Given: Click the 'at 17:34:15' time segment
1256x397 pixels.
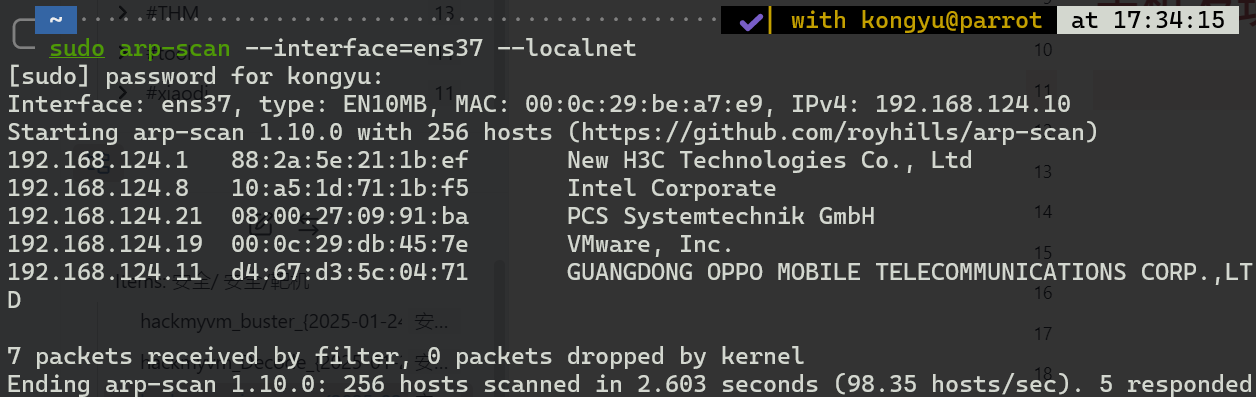Looking at the screenshot, I should (x=1148, y=20).
